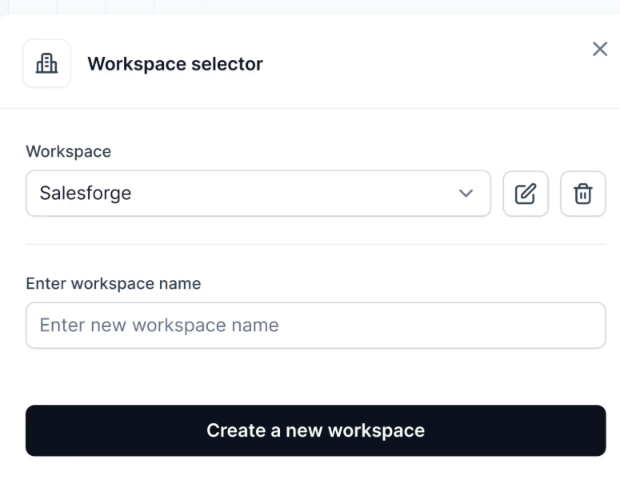The image size is (620, 503).
Task: Click the 'Workspace selector' heading
Action: pyautogui.click(x=175, y=64)
